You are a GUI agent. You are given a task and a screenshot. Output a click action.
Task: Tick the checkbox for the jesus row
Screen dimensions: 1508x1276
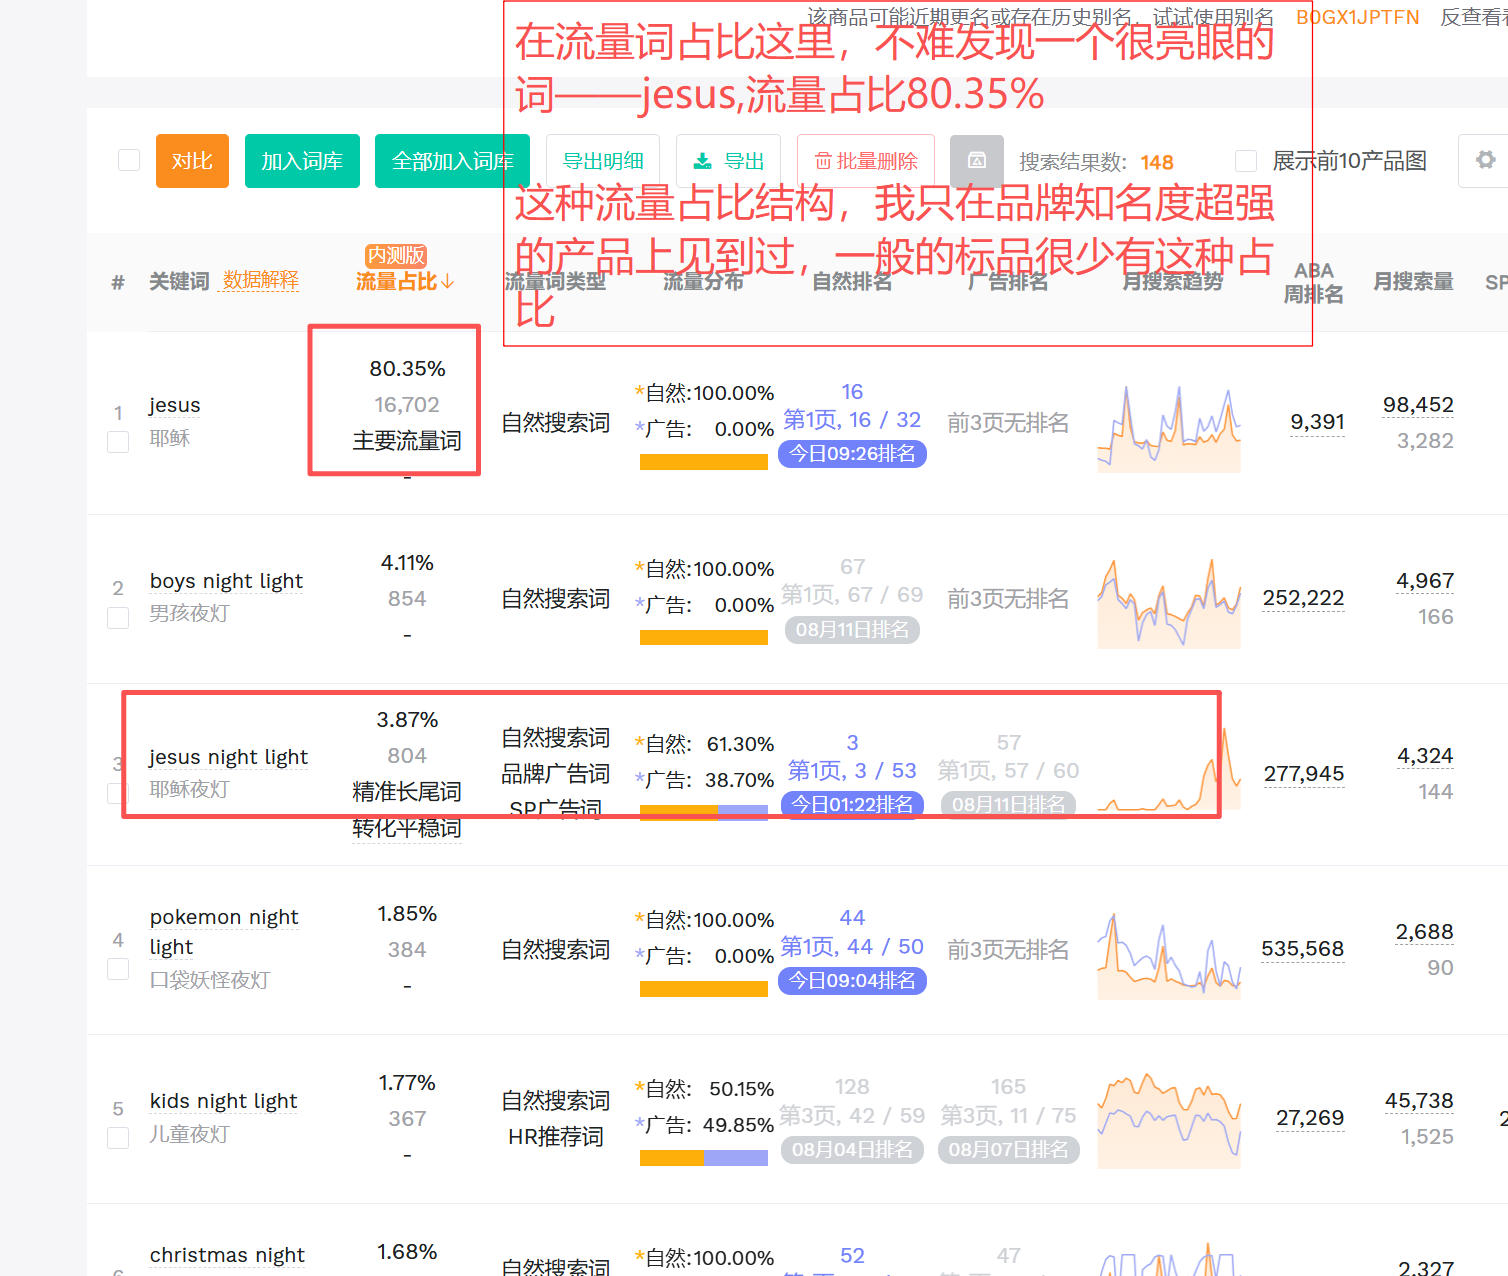pos(118,442)
